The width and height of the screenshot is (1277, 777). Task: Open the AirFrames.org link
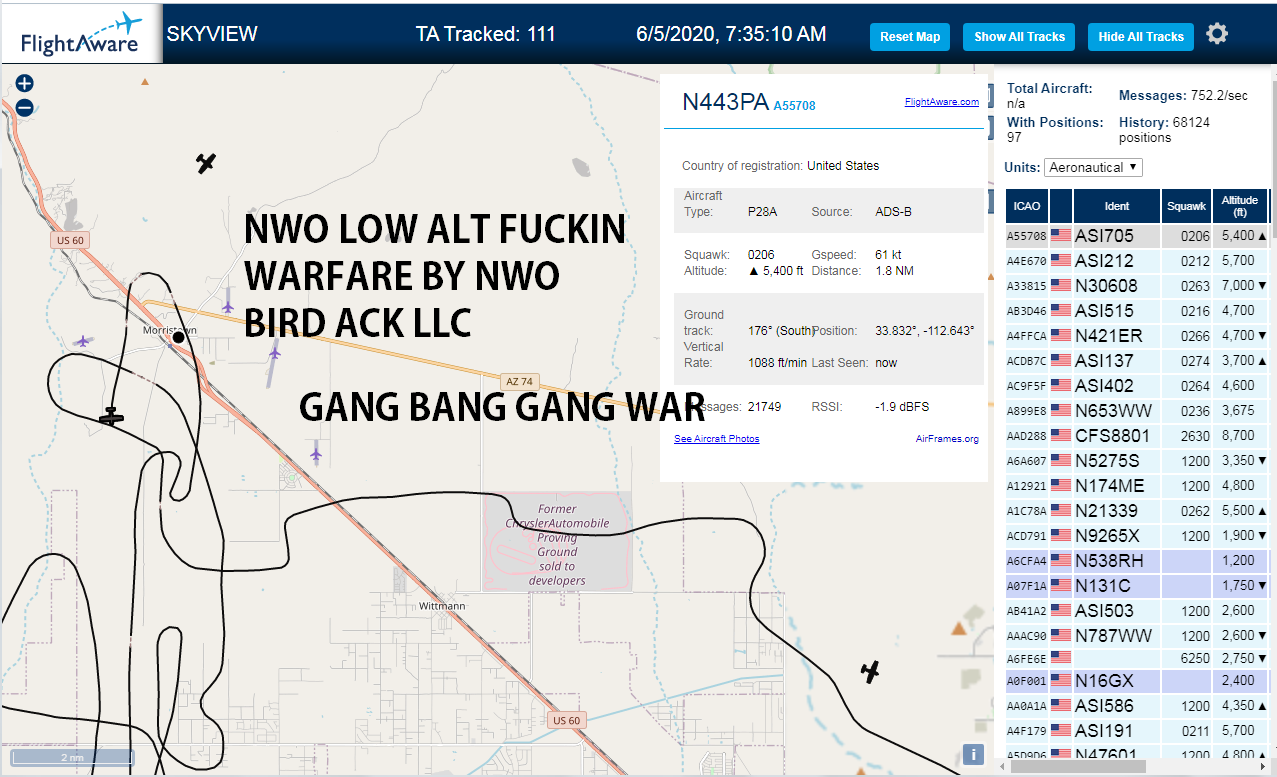tap(947, 439)
